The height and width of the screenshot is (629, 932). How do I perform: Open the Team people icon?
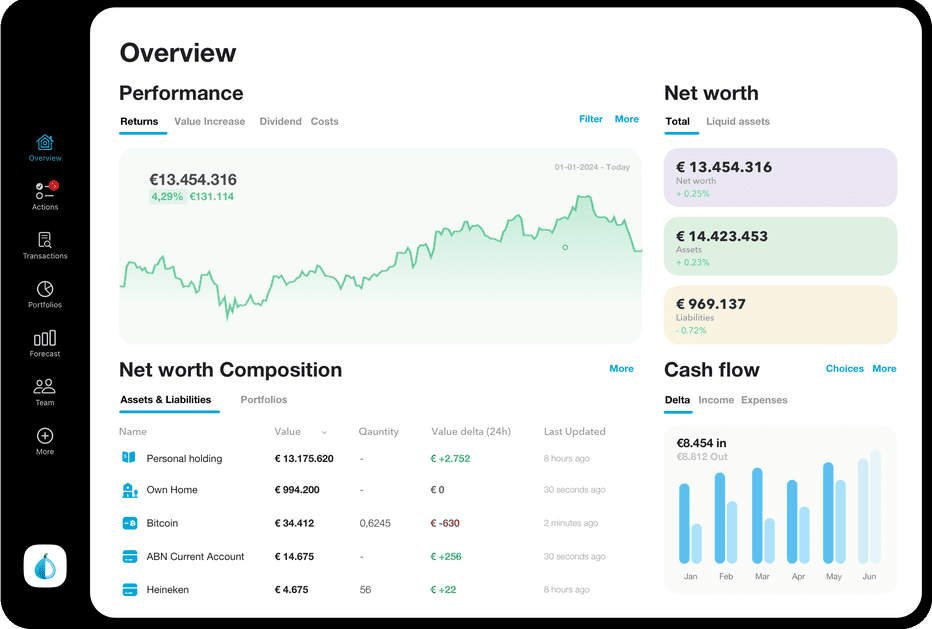[45, 386]
